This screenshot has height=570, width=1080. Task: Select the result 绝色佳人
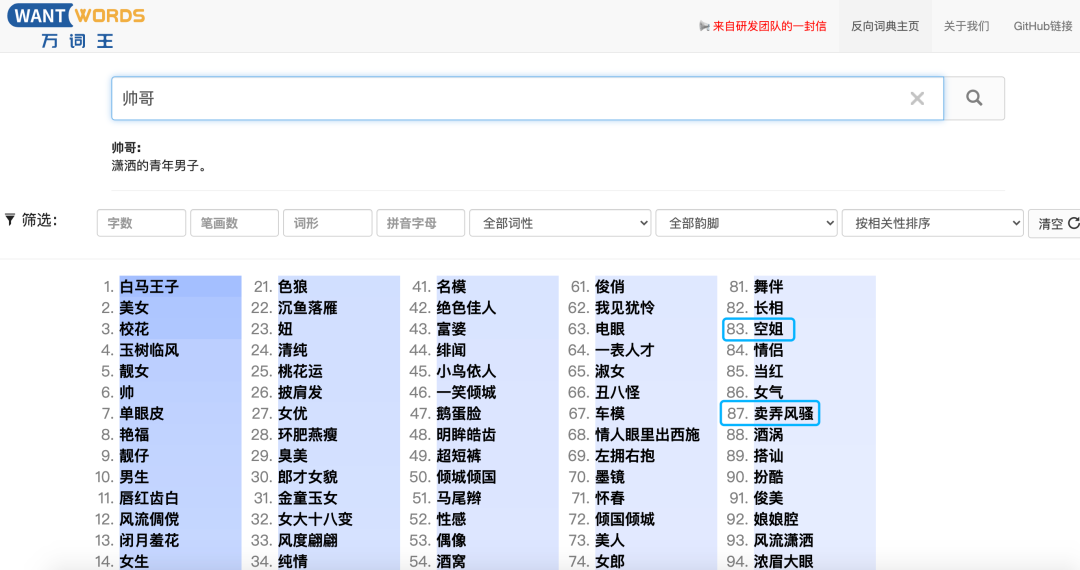coord(466,308)
